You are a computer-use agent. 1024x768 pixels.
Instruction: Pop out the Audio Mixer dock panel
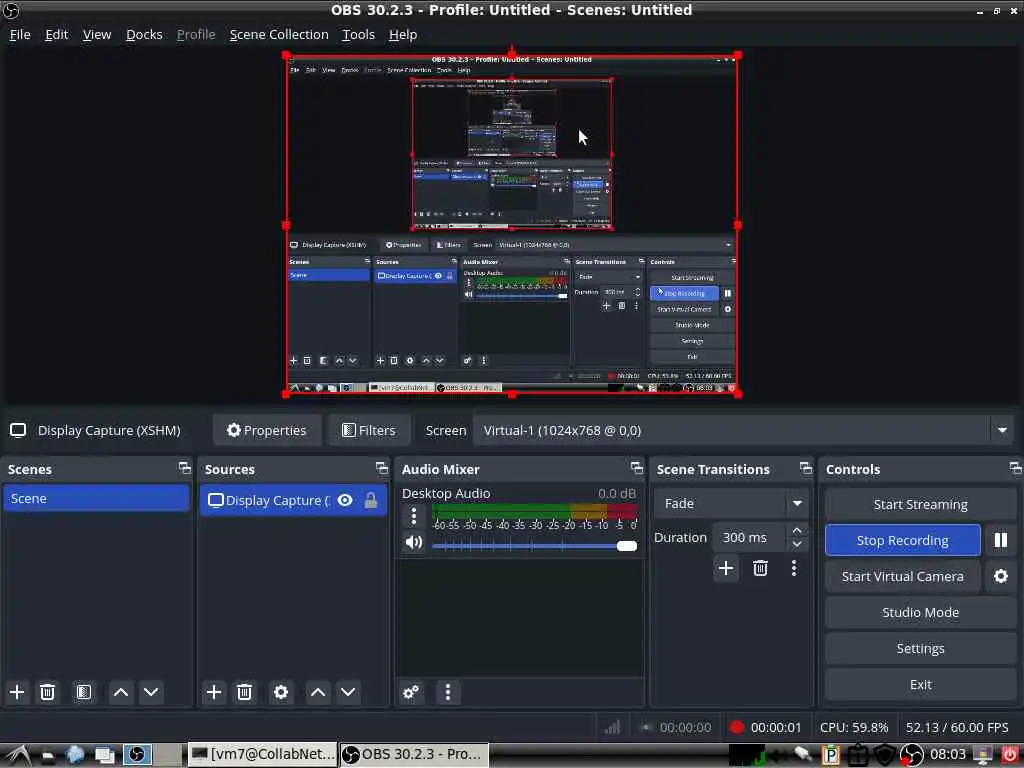tap(637, 468)
